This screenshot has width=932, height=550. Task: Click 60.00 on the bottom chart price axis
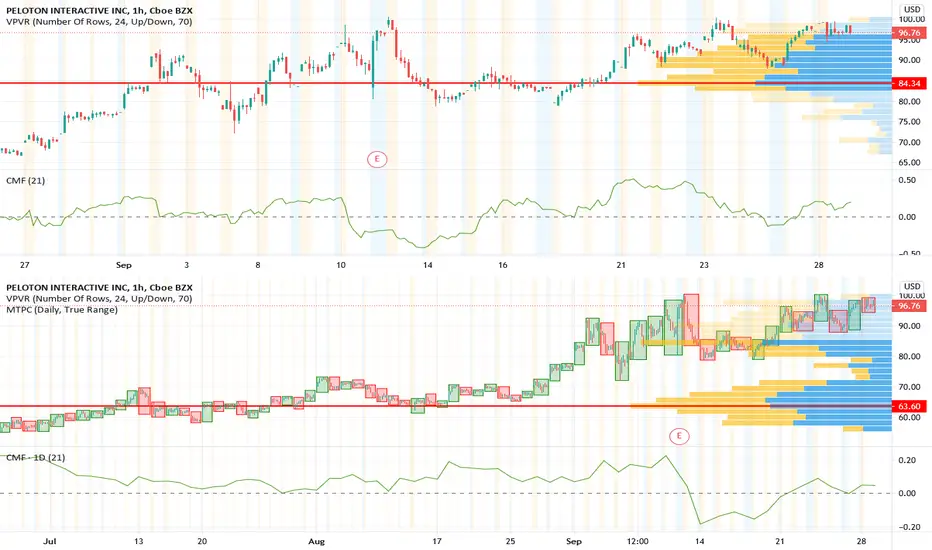(x=909, y=417)
